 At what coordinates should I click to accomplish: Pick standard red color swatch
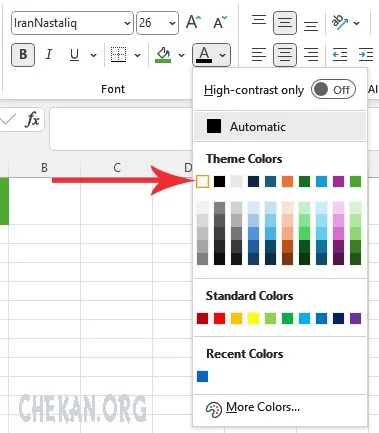point(219,318)
